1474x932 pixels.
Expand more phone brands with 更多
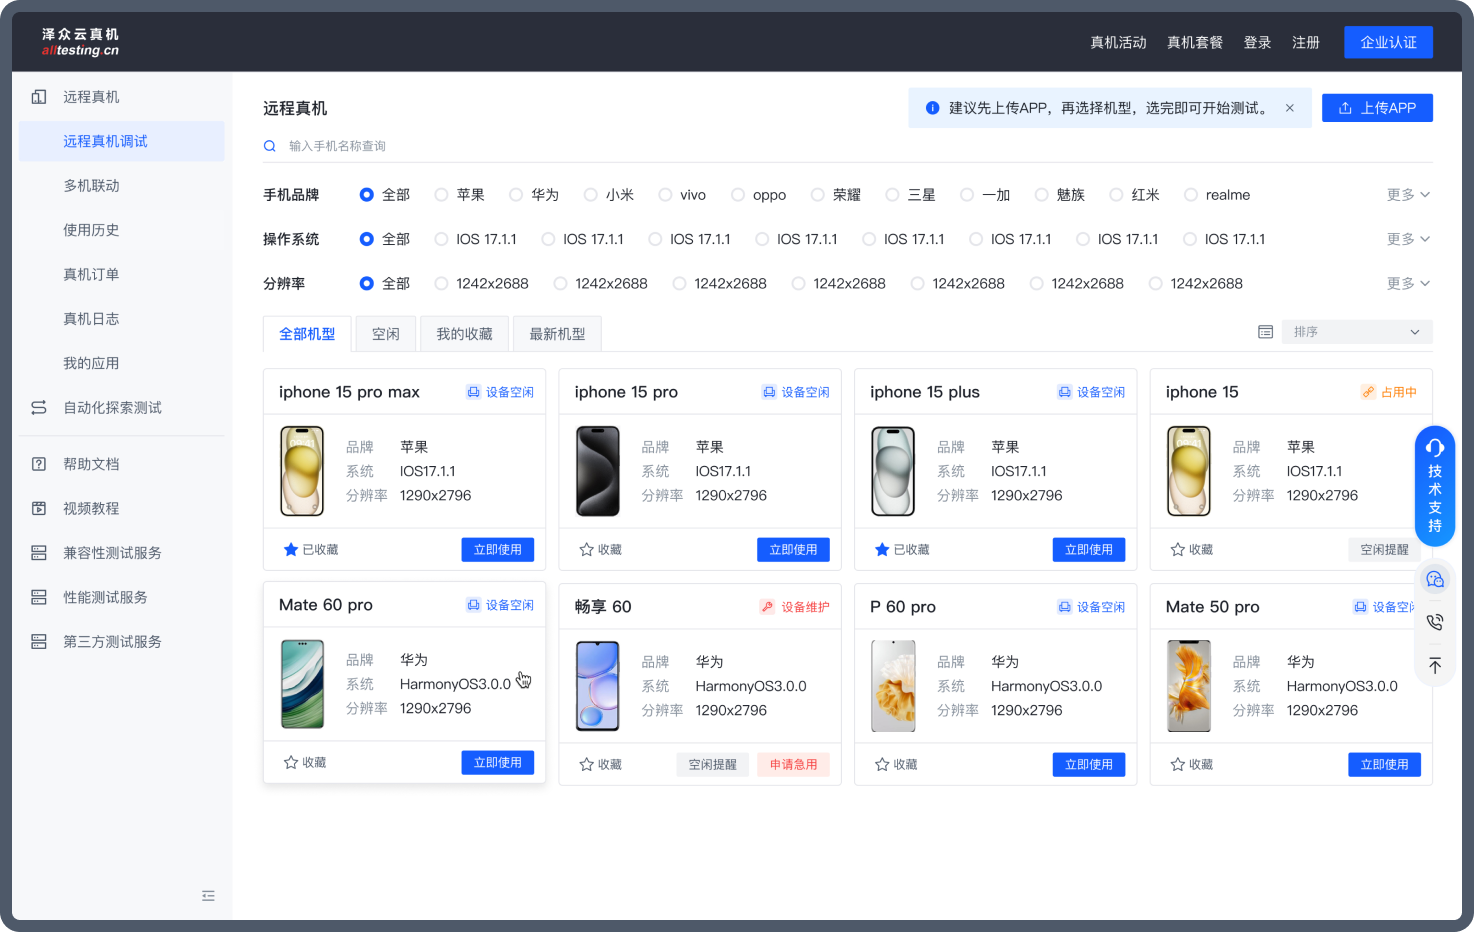coord(1407,195)
